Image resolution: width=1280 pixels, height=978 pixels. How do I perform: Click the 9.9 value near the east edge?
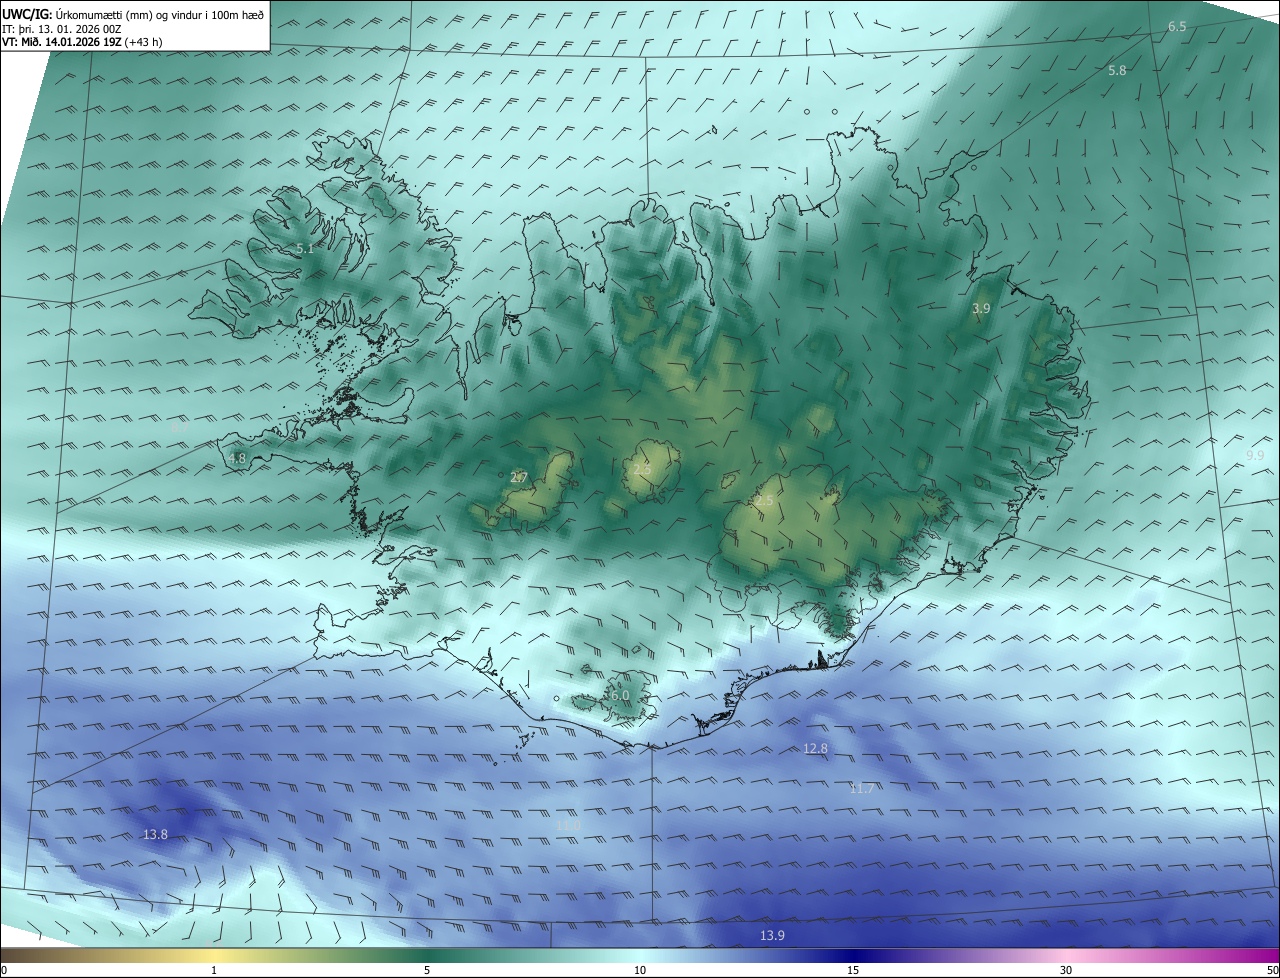click(1255, 456)
